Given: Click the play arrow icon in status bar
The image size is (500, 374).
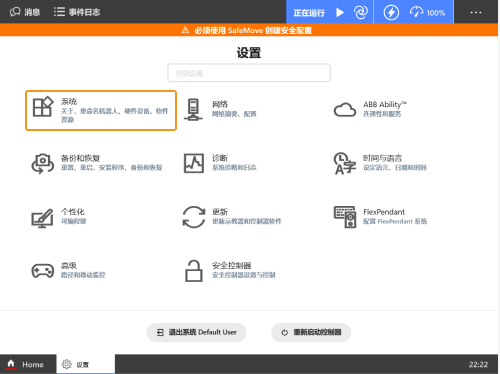Looking at the screenshot, I should 340,13.
